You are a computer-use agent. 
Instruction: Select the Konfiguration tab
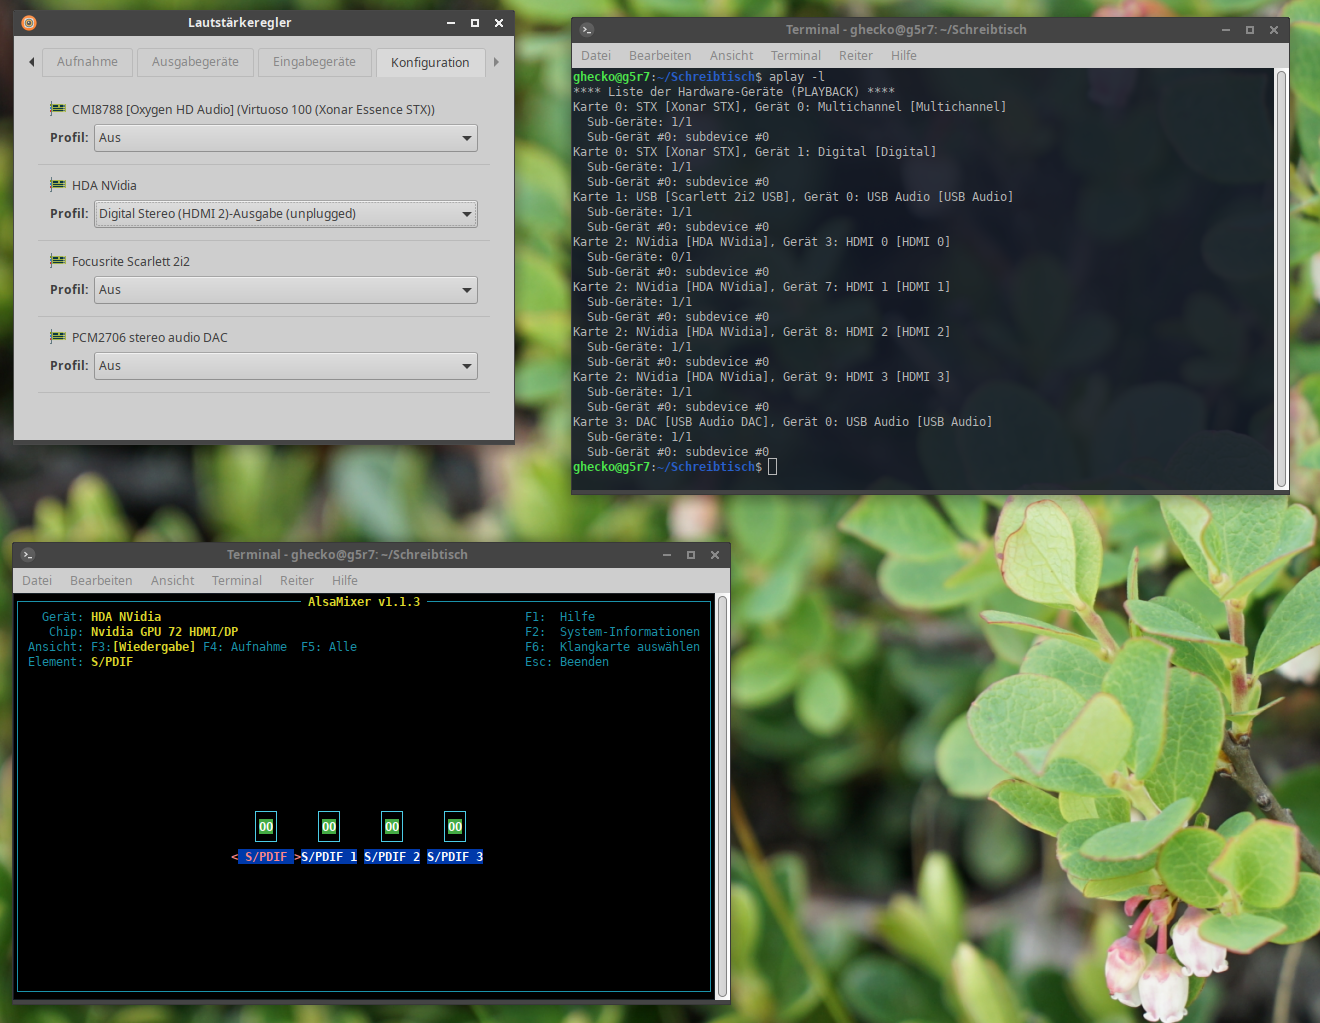430,62
